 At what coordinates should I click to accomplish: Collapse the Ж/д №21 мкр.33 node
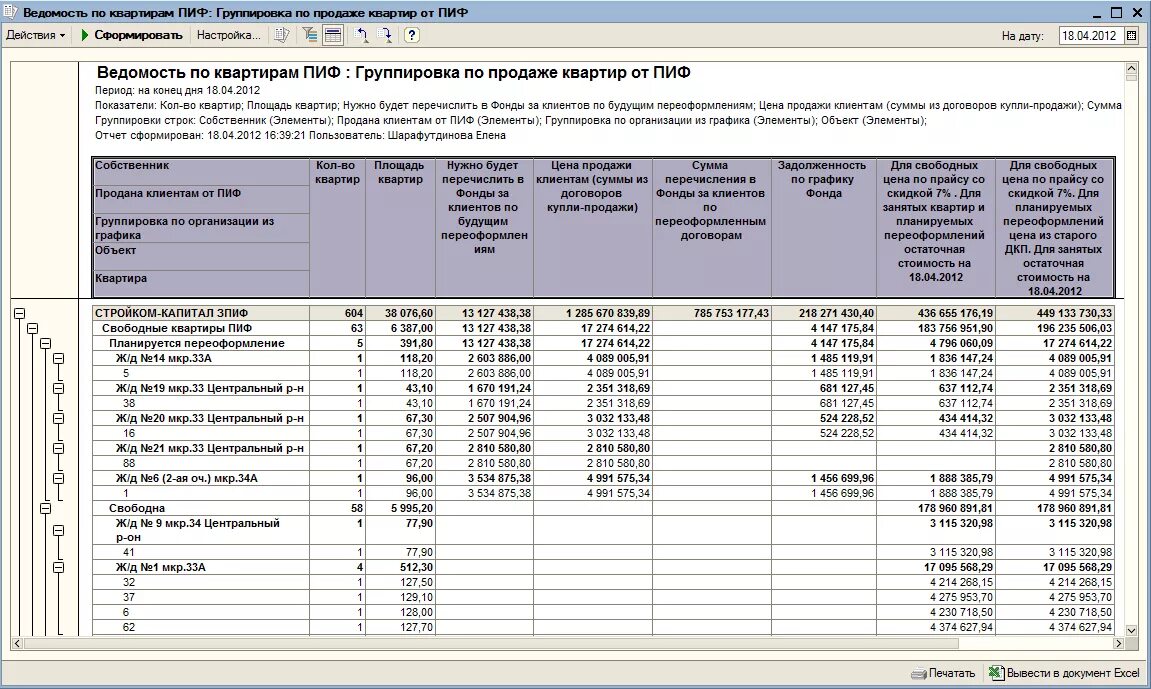click(59, 448)
